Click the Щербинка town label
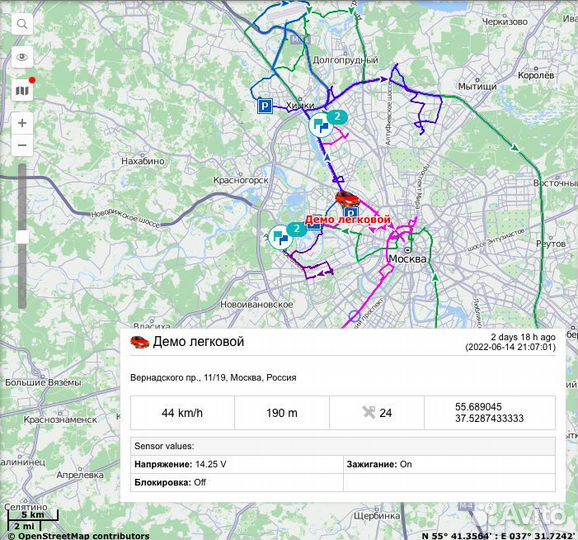This screenshot has height=540, width=578. (x=377, y=516)
